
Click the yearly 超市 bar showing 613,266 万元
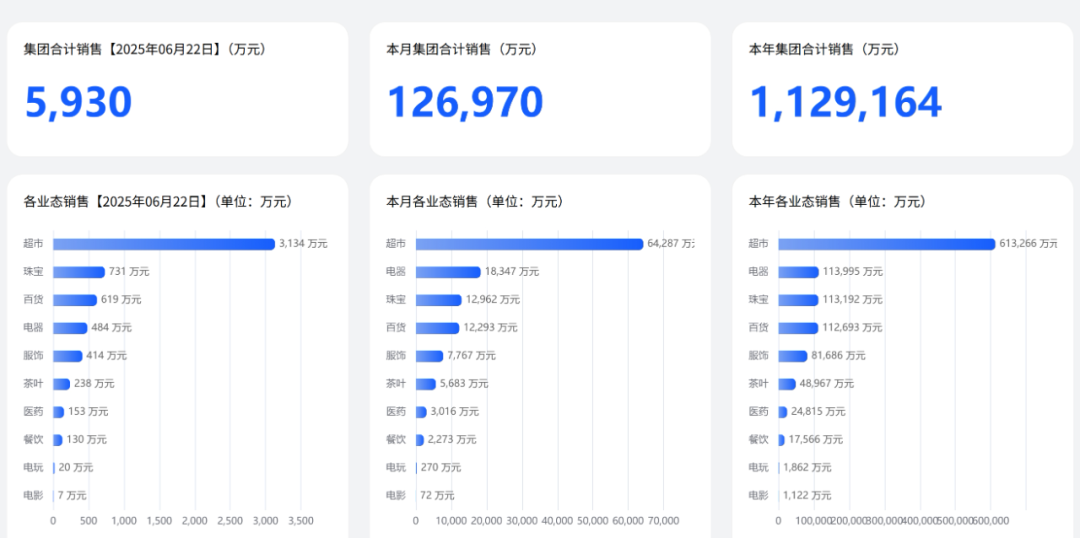[886, 244]
